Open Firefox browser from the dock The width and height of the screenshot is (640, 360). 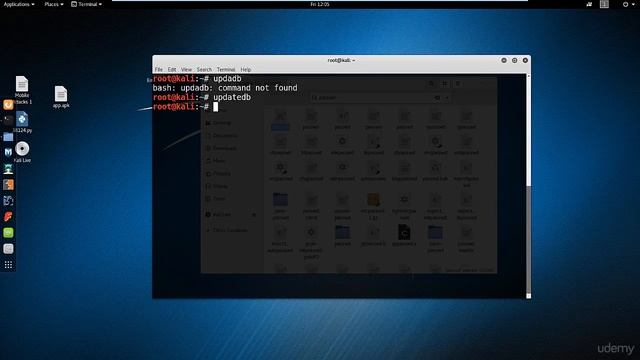point(8,105)
